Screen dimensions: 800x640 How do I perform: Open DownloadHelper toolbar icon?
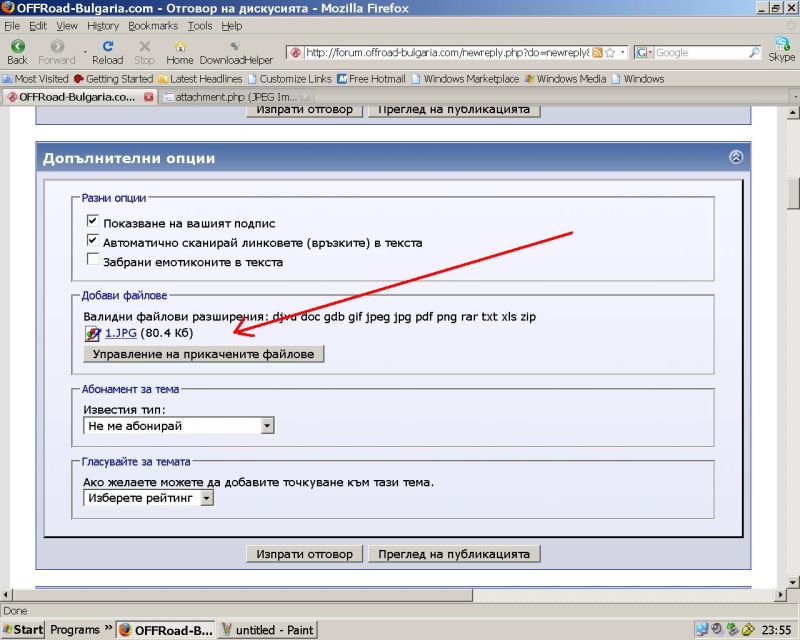coord(235,46)
